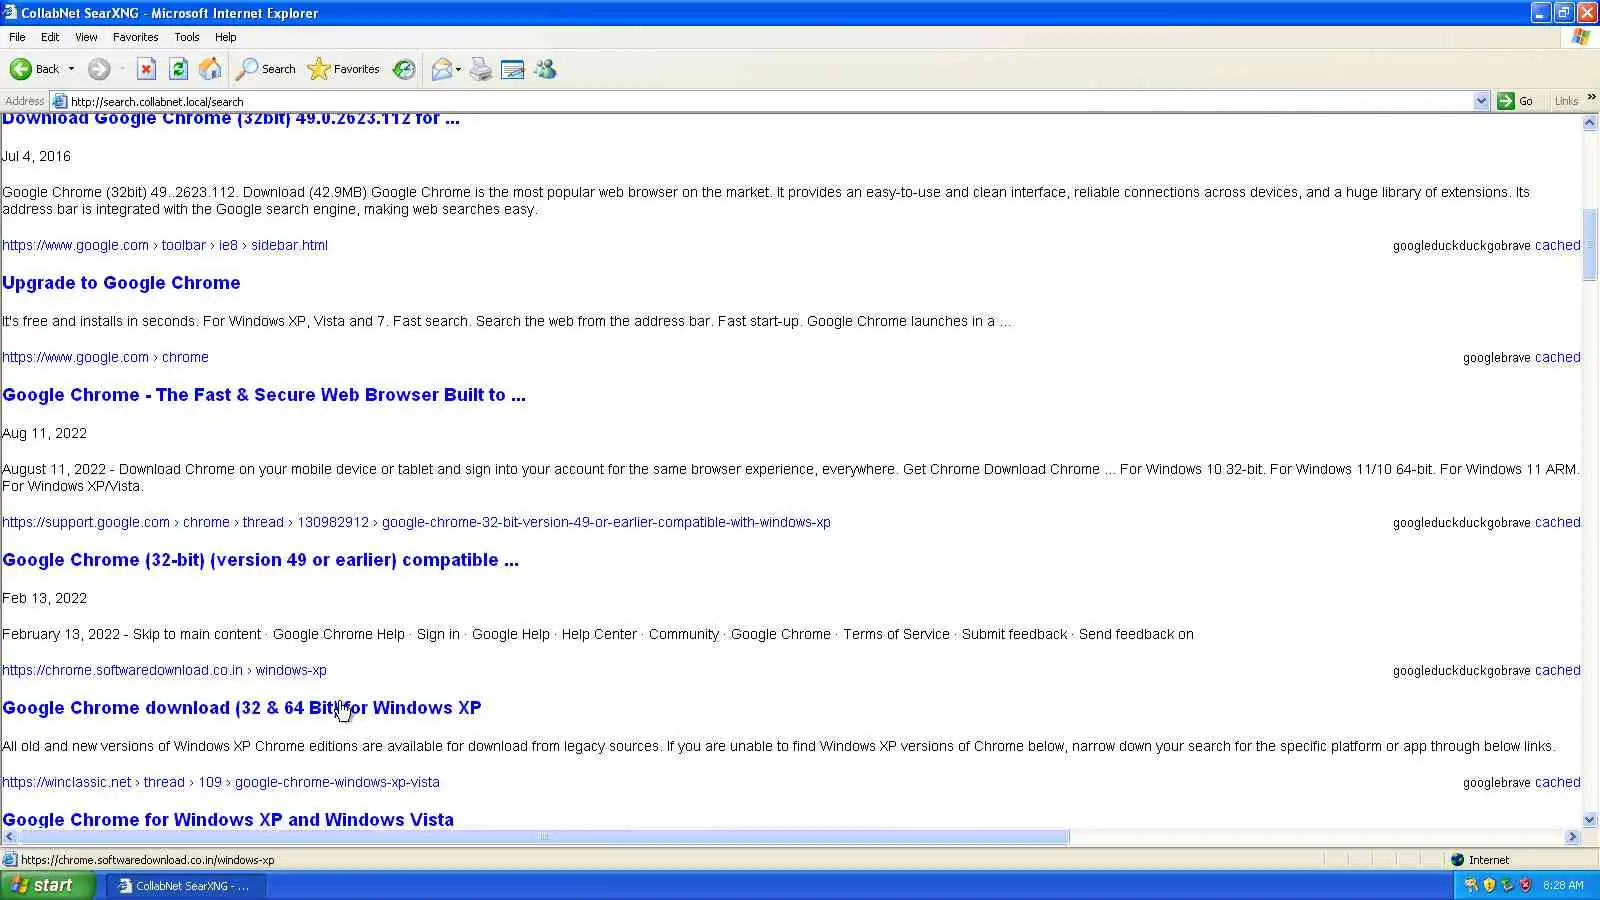The image size is (1600, 900).
Task: Open the Tools menu
Action: coord(187,37)
